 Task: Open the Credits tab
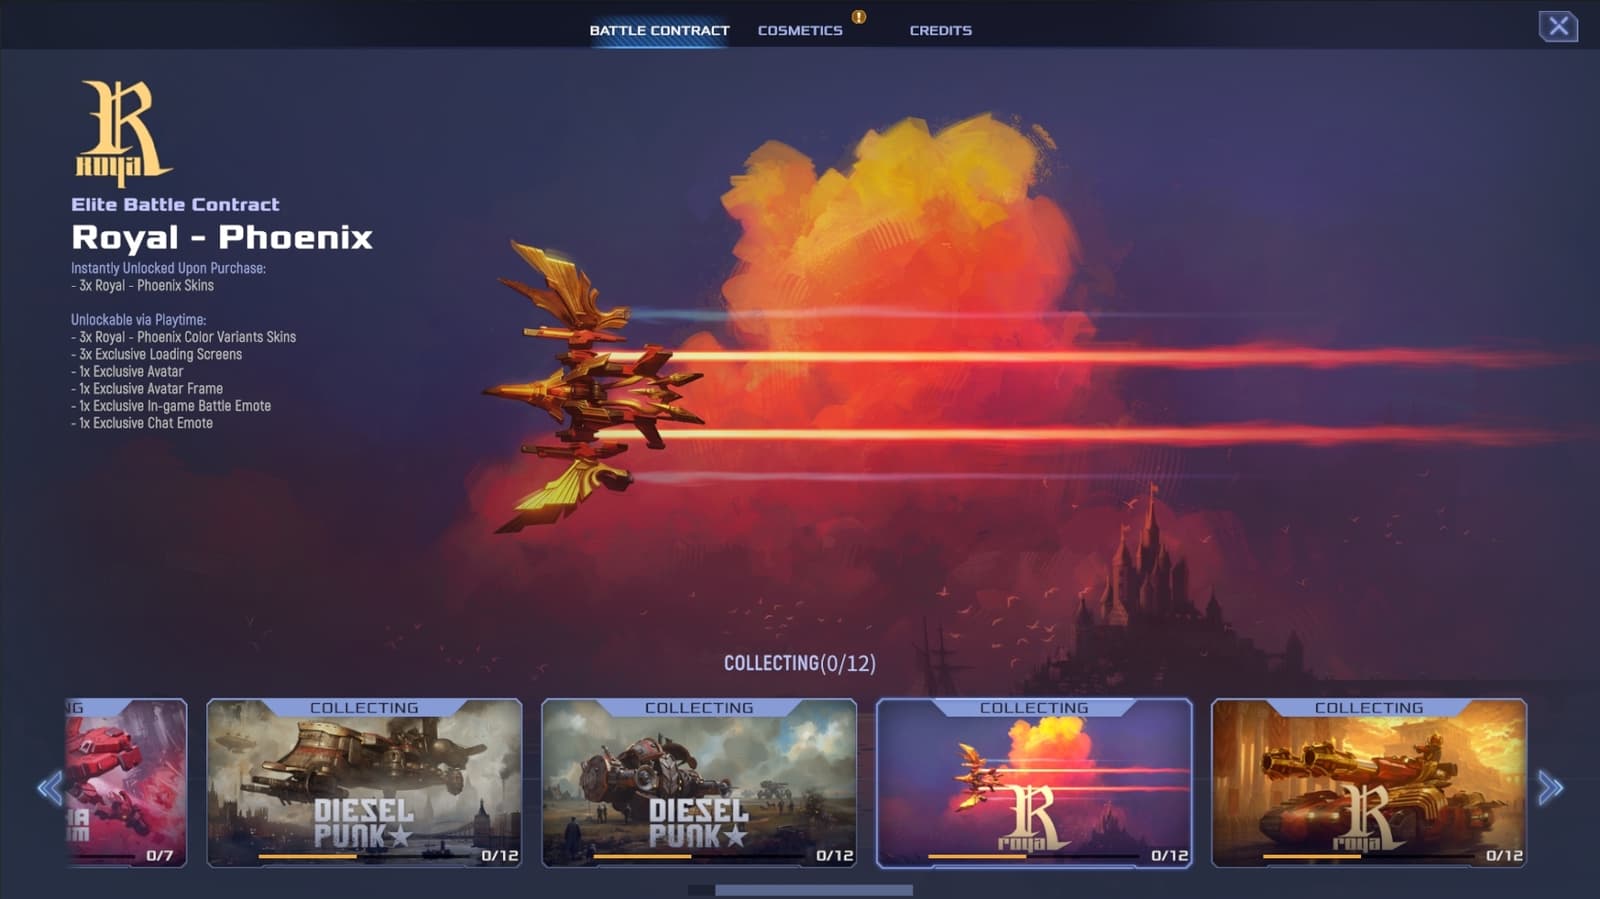point(940,30)
